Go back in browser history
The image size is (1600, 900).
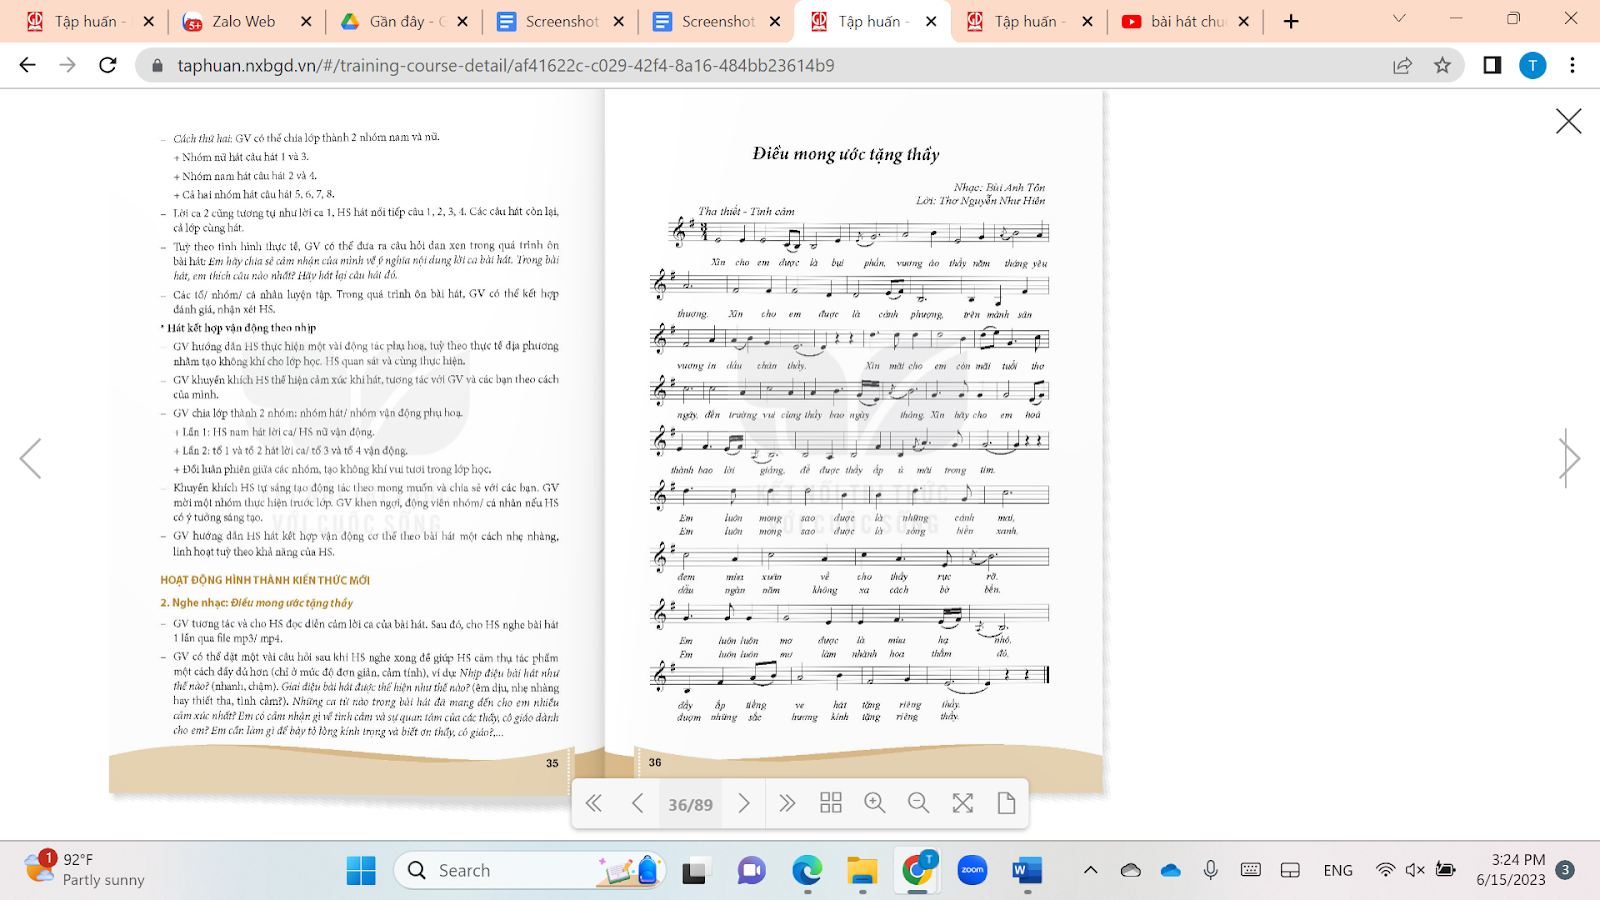point(27,65)
